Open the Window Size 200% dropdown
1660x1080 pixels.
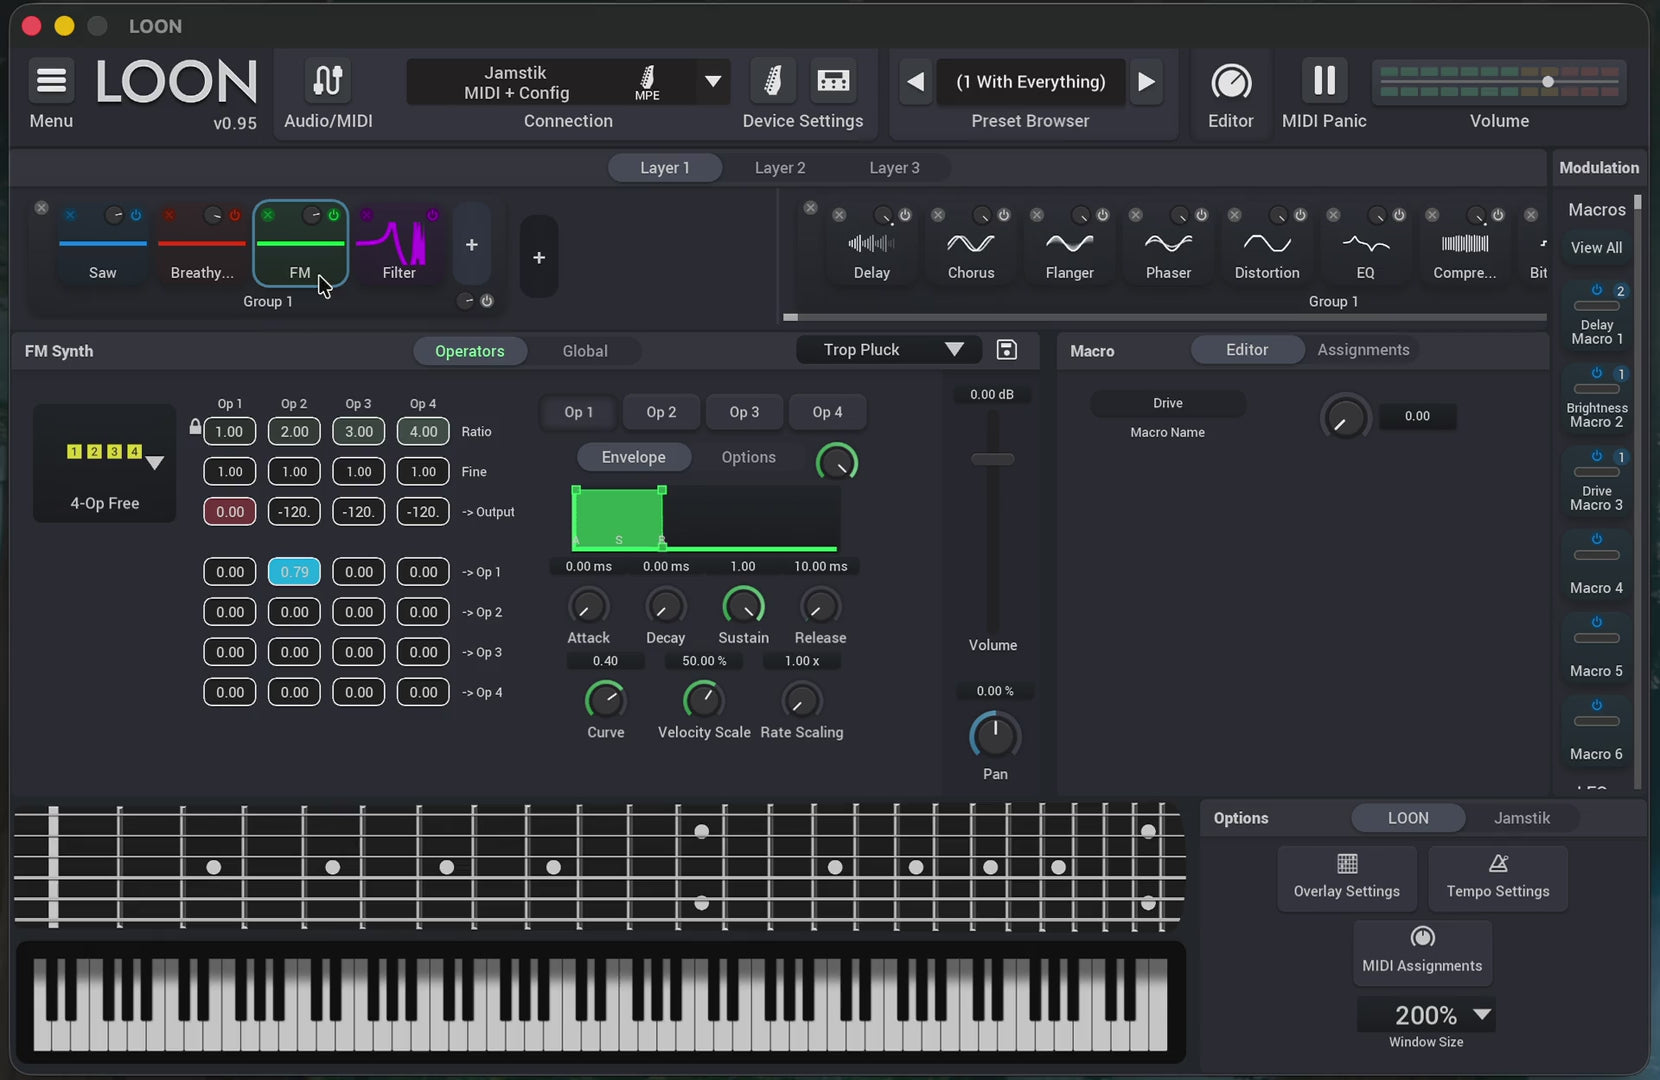[x=1482, y=1014]
